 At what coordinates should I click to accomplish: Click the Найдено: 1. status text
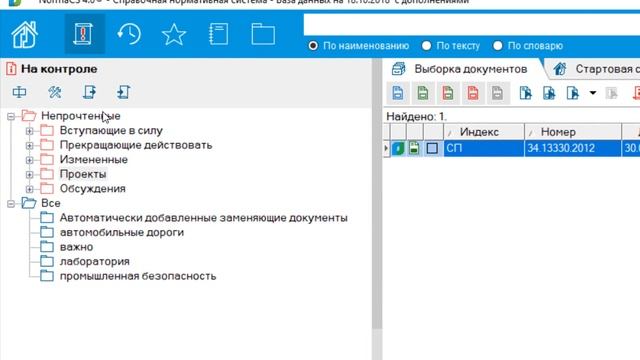pos(416,117)
